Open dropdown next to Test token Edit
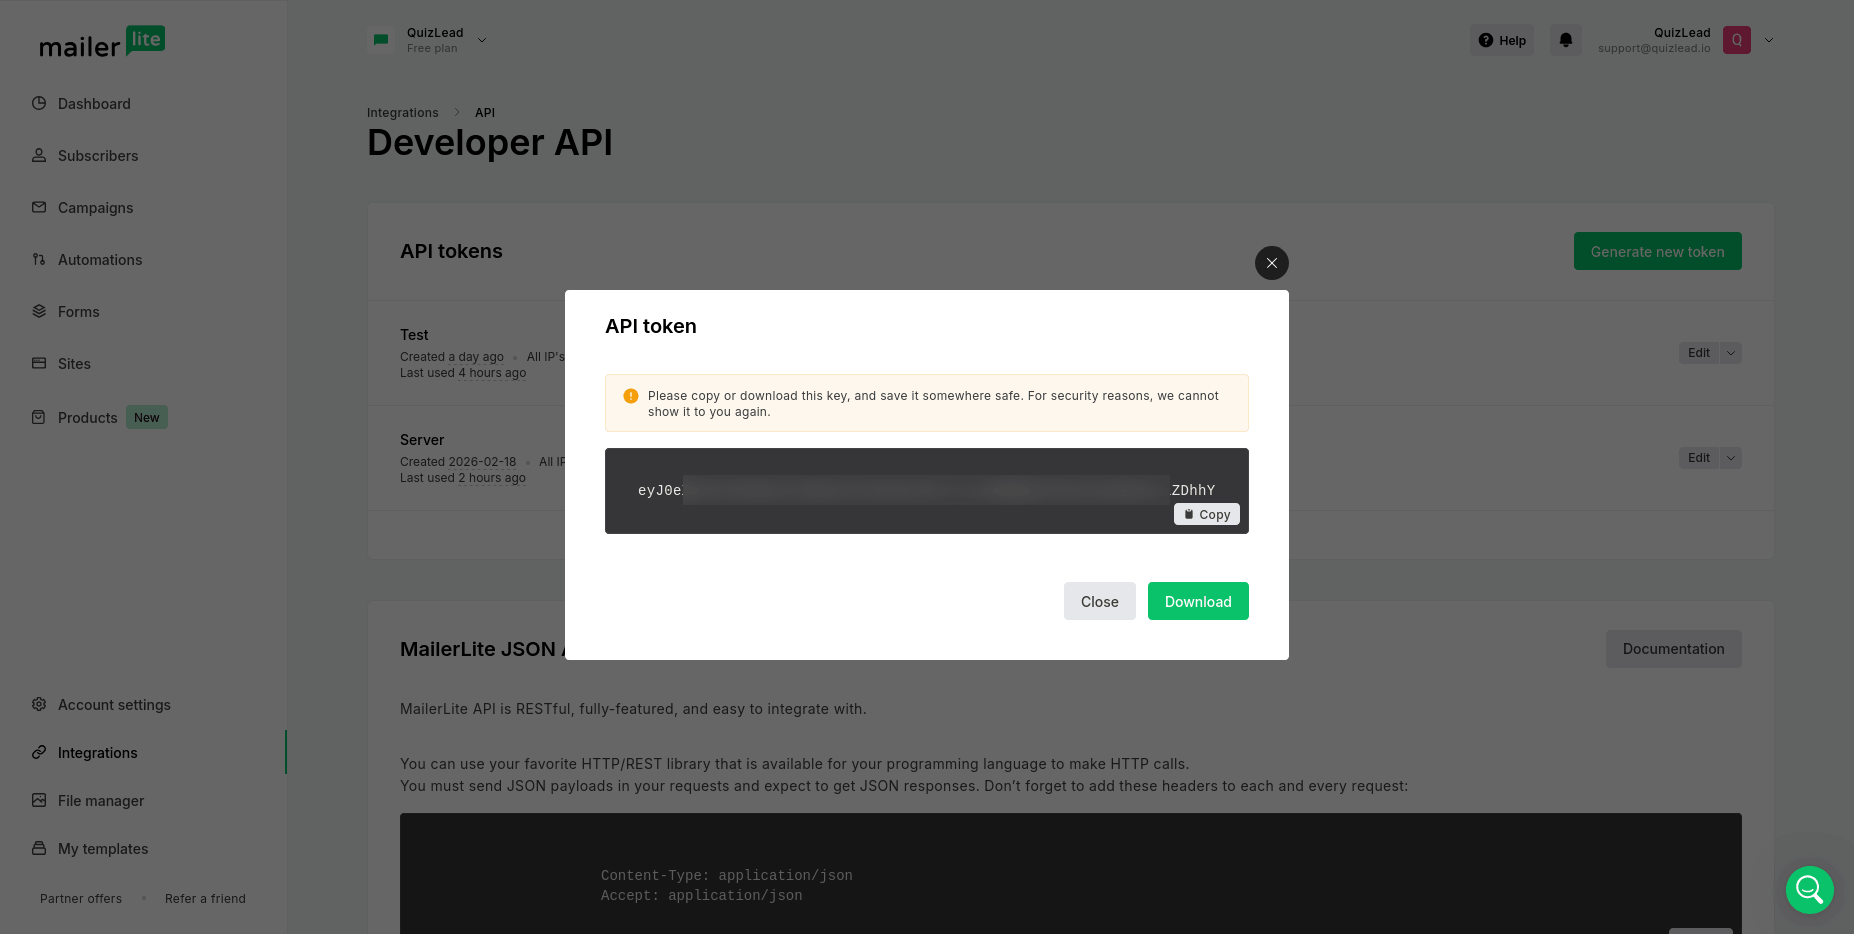The width and height of the screenshot is (1854, 934). (x=1730, y=353)
